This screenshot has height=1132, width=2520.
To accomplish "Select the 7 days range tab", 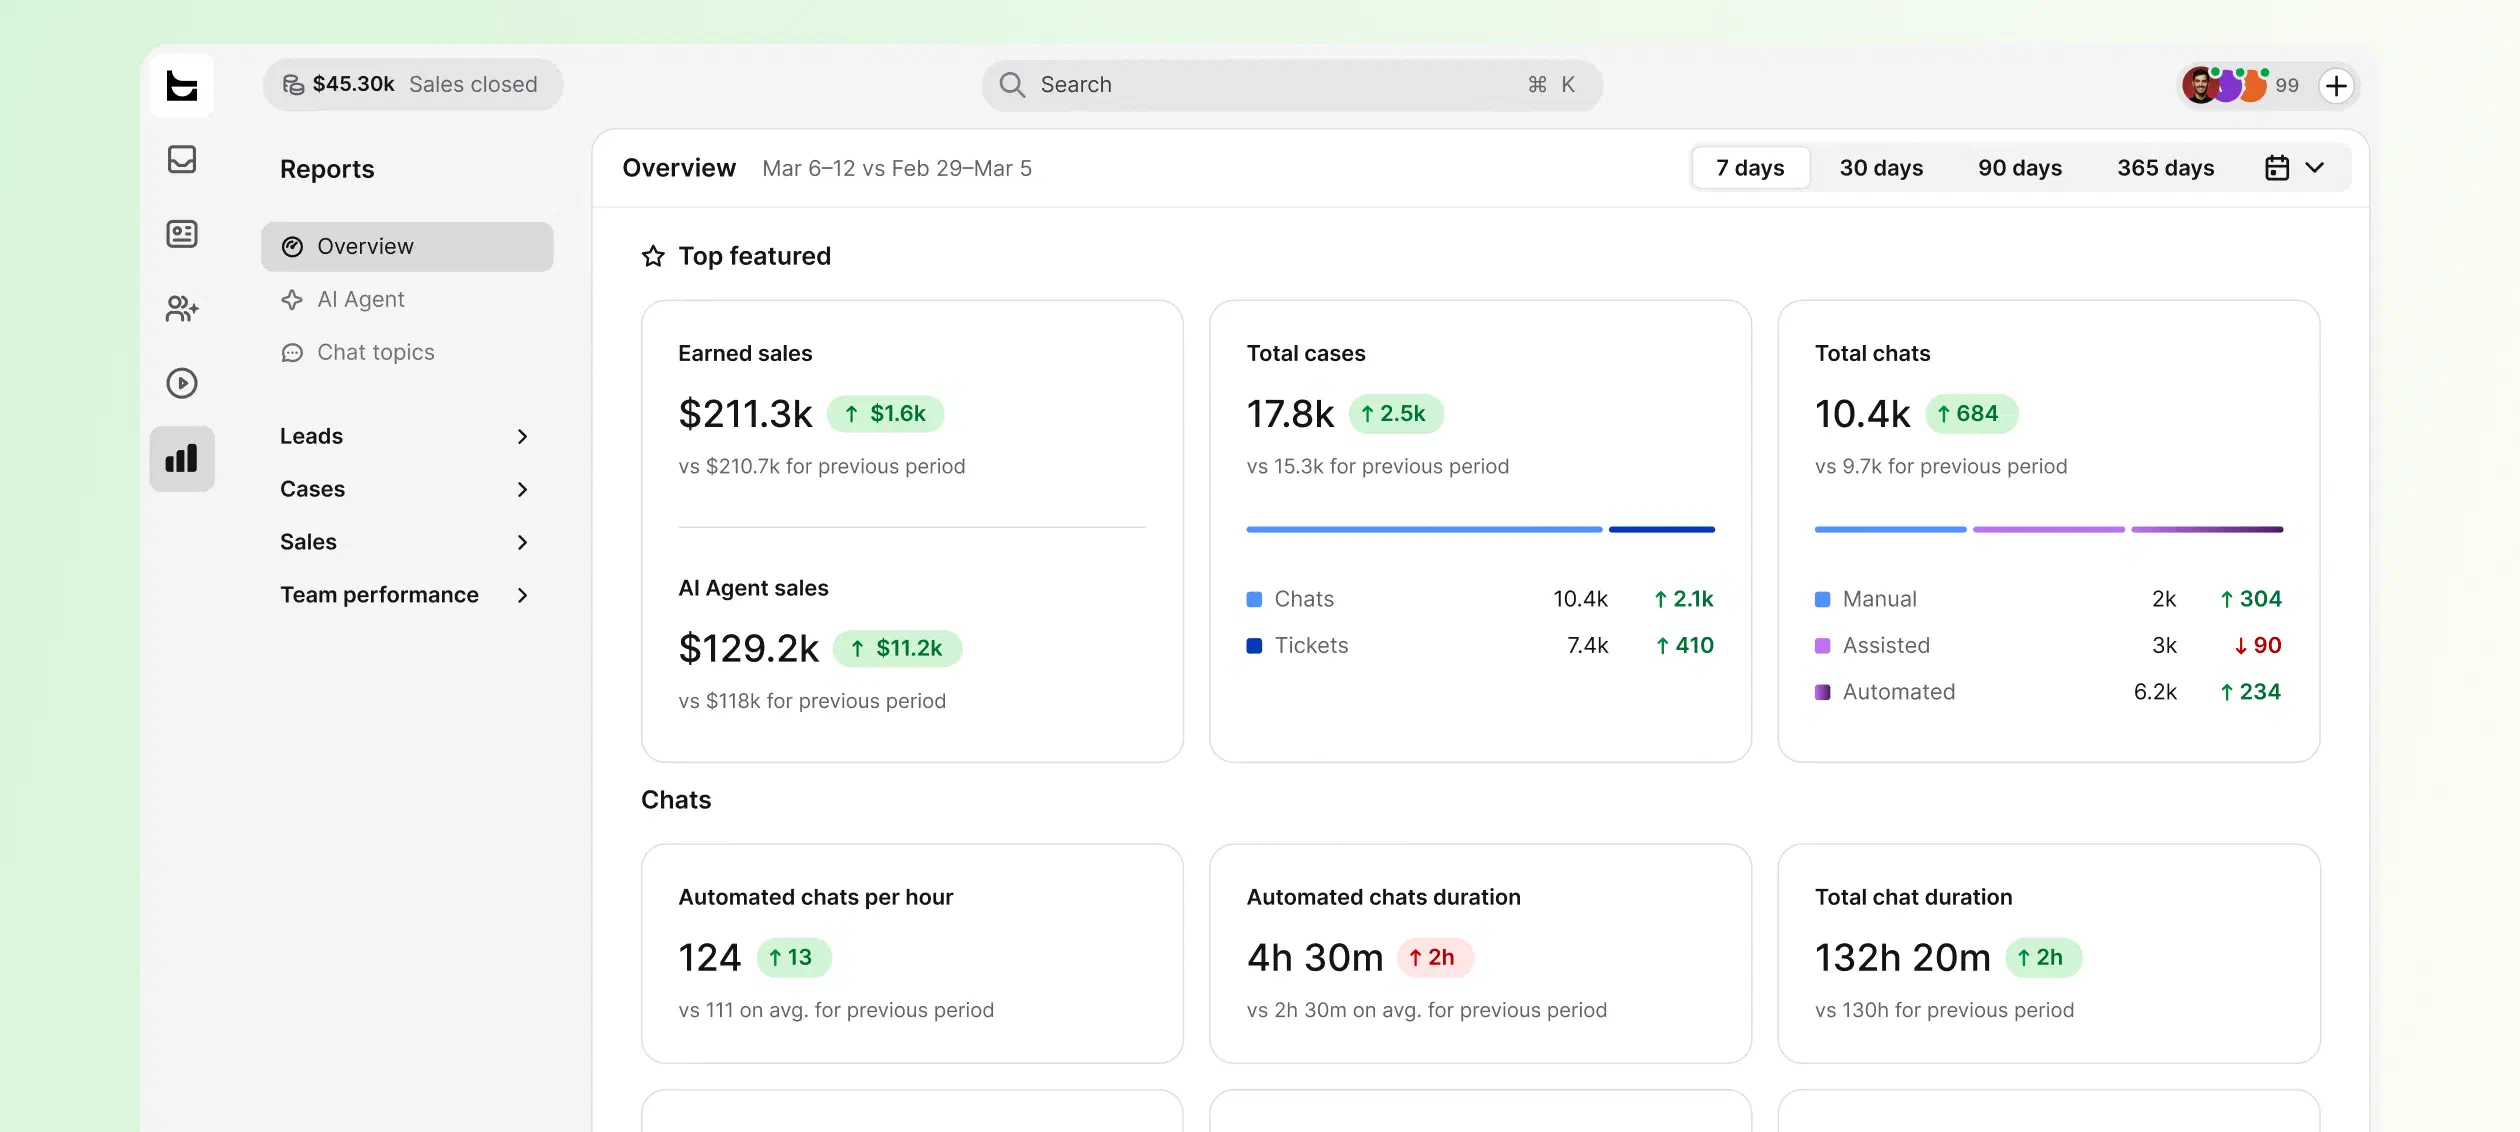I will point(1750,168).
